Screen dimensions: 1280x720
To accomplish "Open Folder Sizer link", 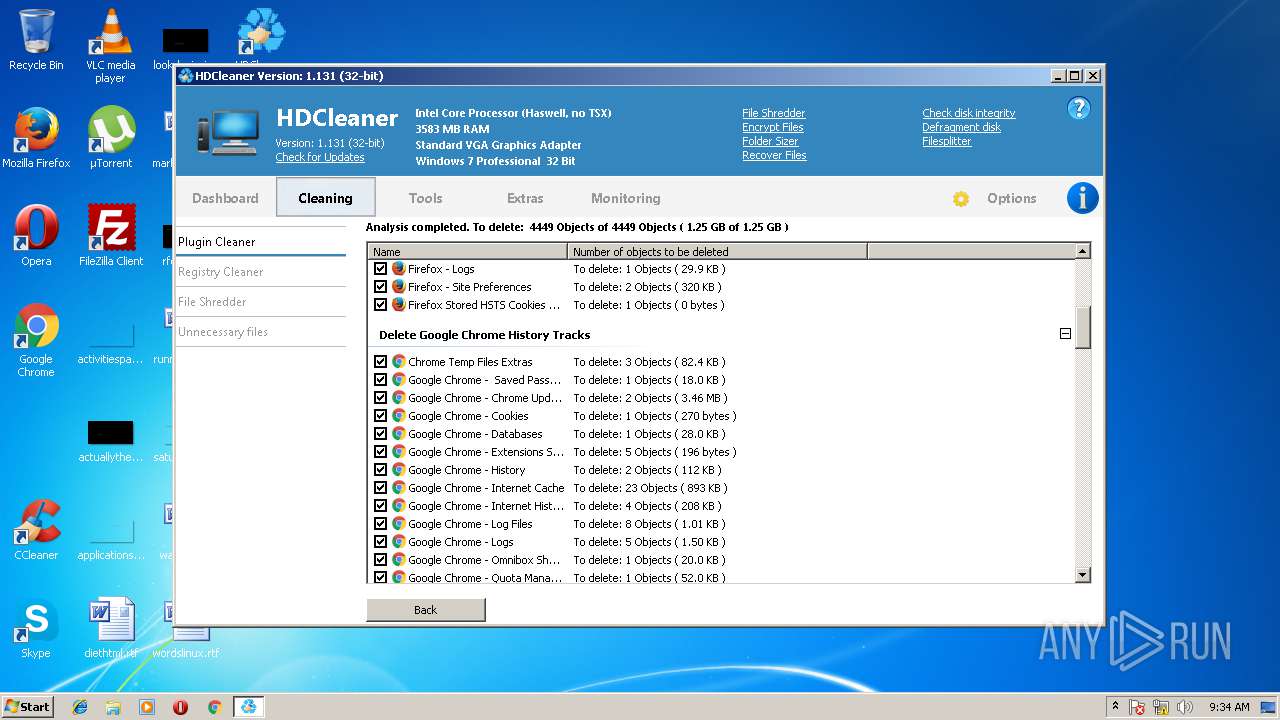I will pos(770,142).
